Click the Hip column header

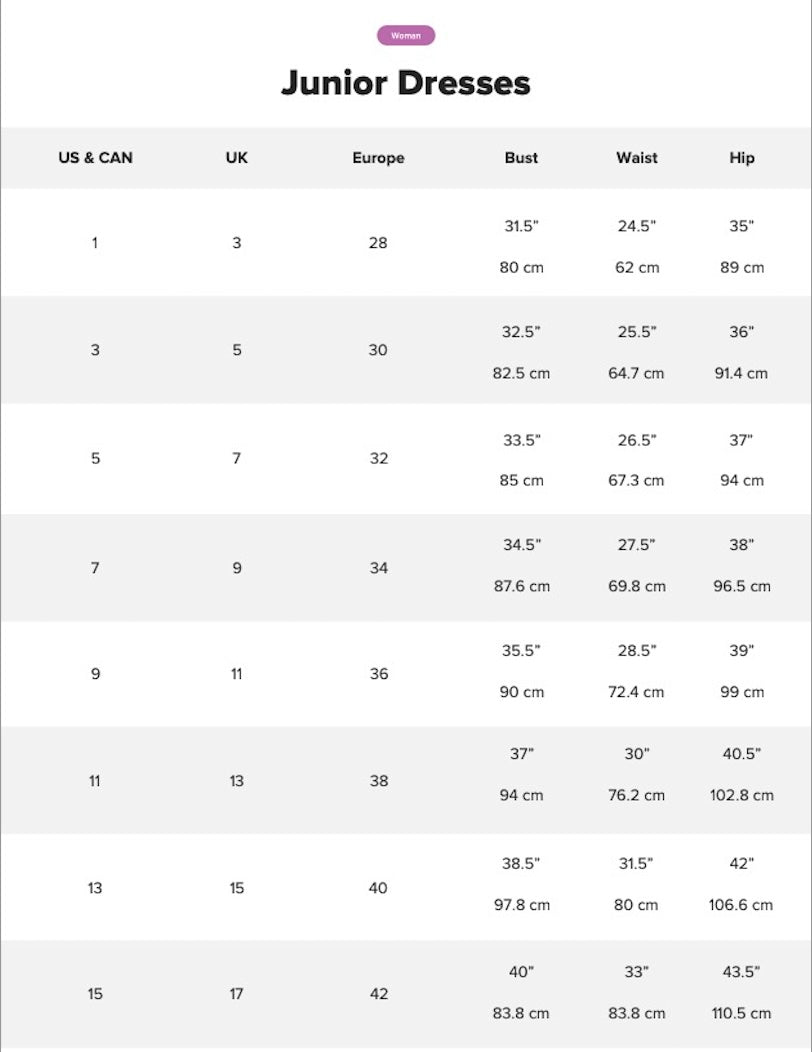(x=742, y=158)
